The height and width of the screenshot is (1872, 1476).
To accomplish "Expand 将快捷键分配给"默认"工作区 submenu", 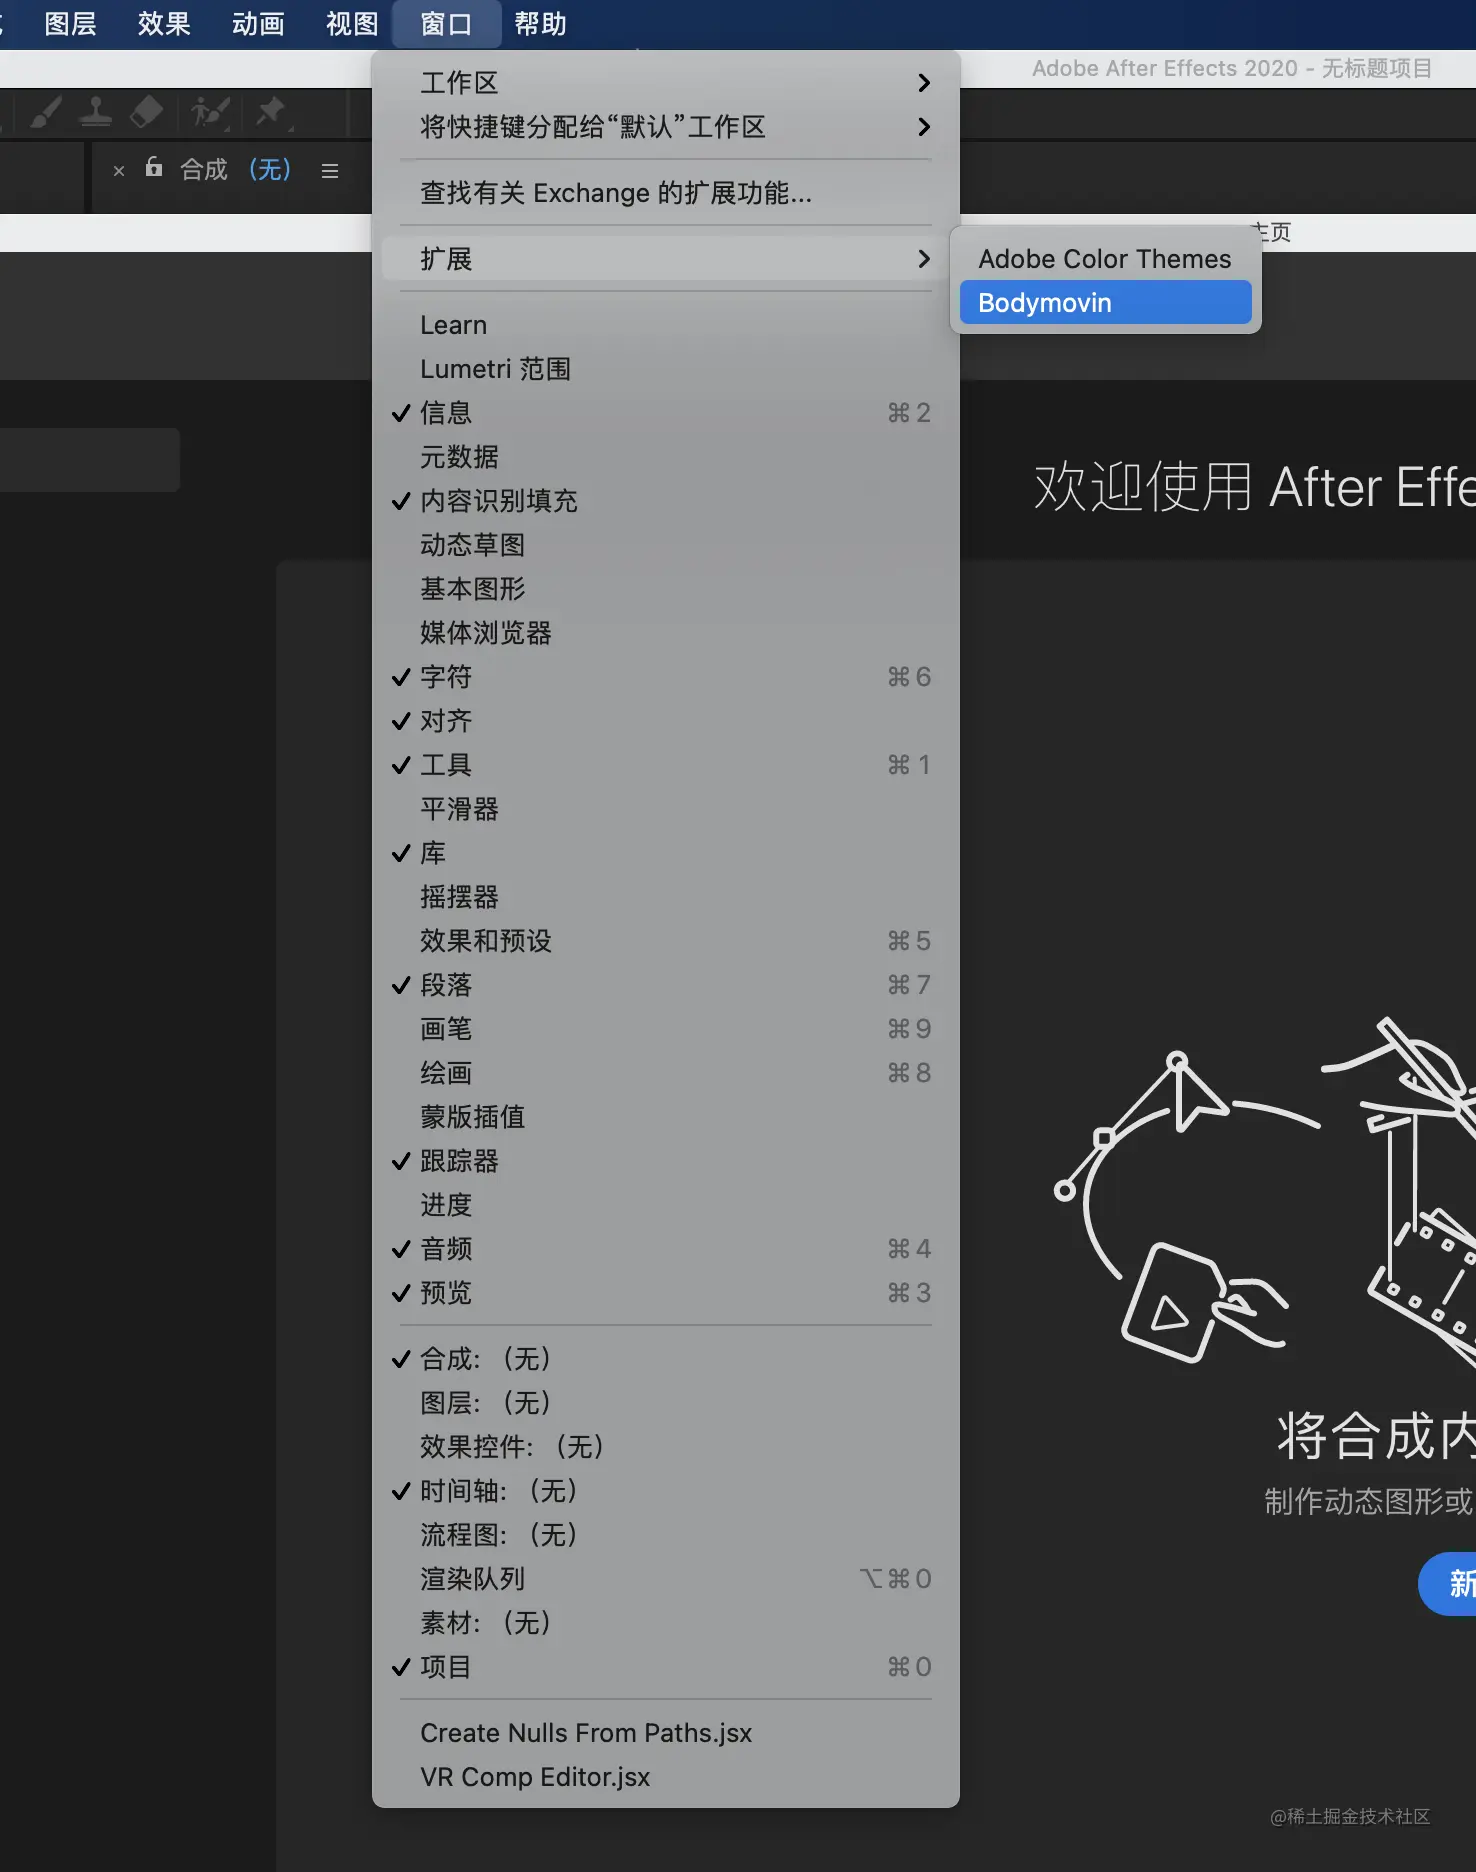I will [665, 127].
